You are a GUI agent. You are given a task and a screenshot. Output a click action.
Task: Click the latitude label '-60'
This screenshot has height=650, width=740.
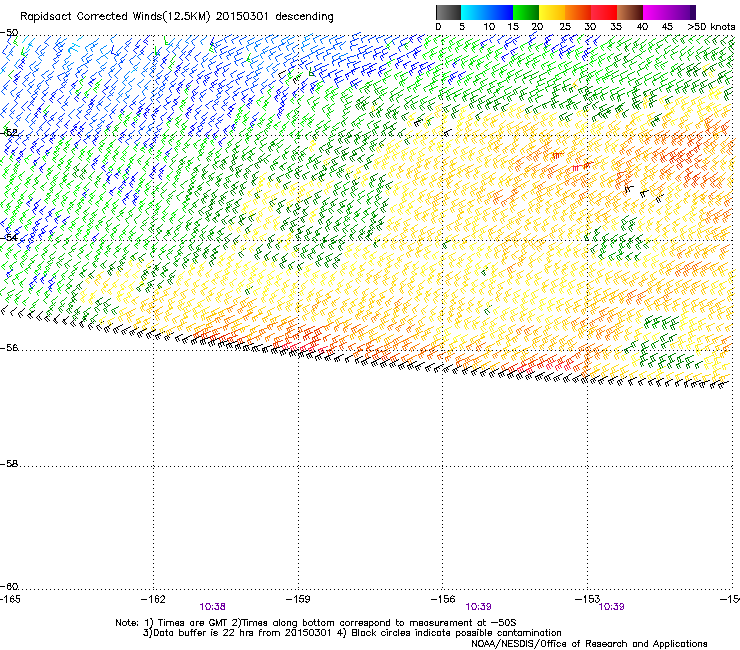coord(9,587)
